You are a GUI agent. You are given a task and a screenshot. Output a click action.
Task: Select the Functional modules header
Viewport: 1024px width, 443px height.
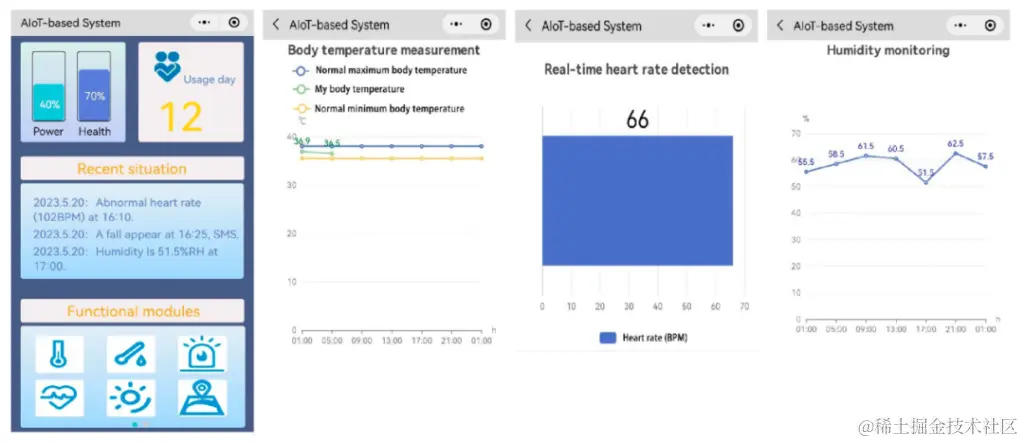tap(132, 311)
